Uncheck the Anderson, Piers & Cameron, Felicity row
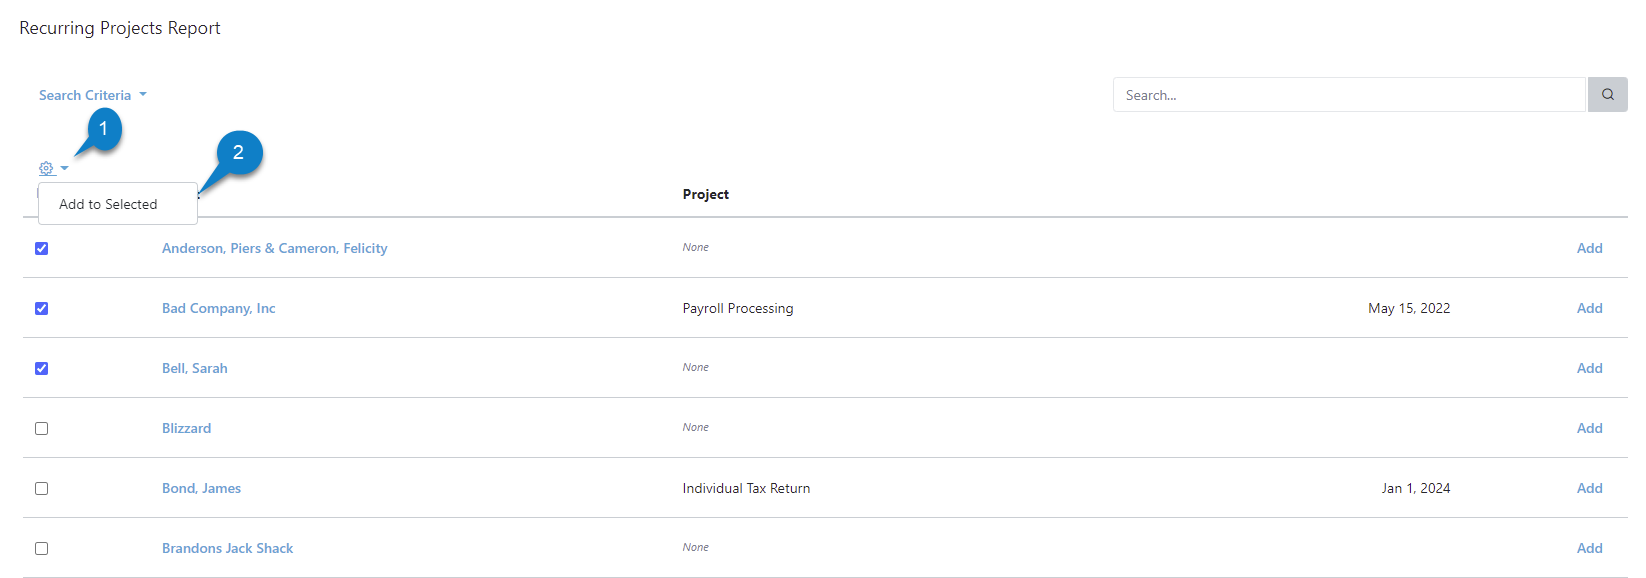This screenshot has width=1646, height=578. tap(41, 248)
